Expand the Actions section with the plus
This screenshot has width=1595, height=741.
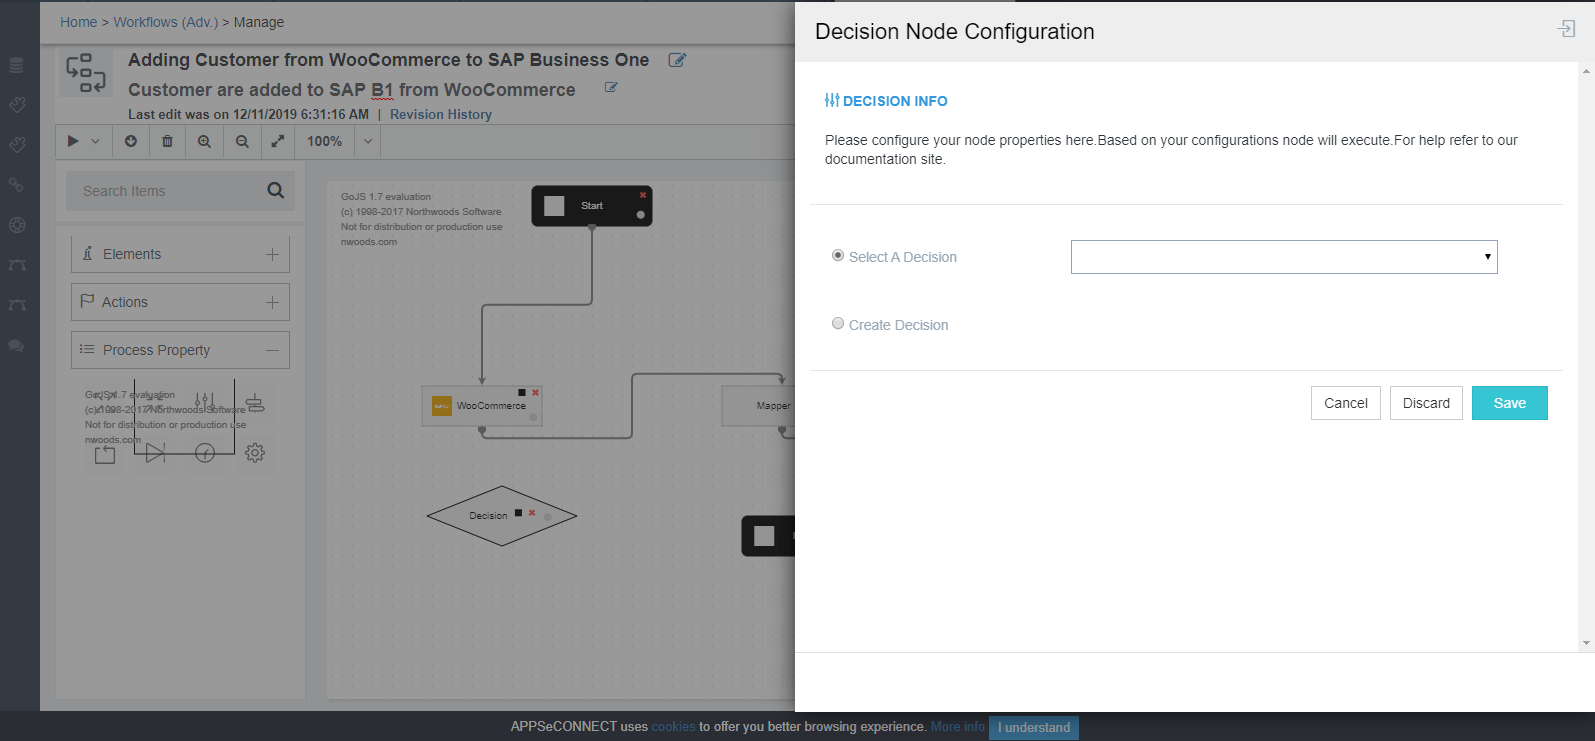(272, 302)
